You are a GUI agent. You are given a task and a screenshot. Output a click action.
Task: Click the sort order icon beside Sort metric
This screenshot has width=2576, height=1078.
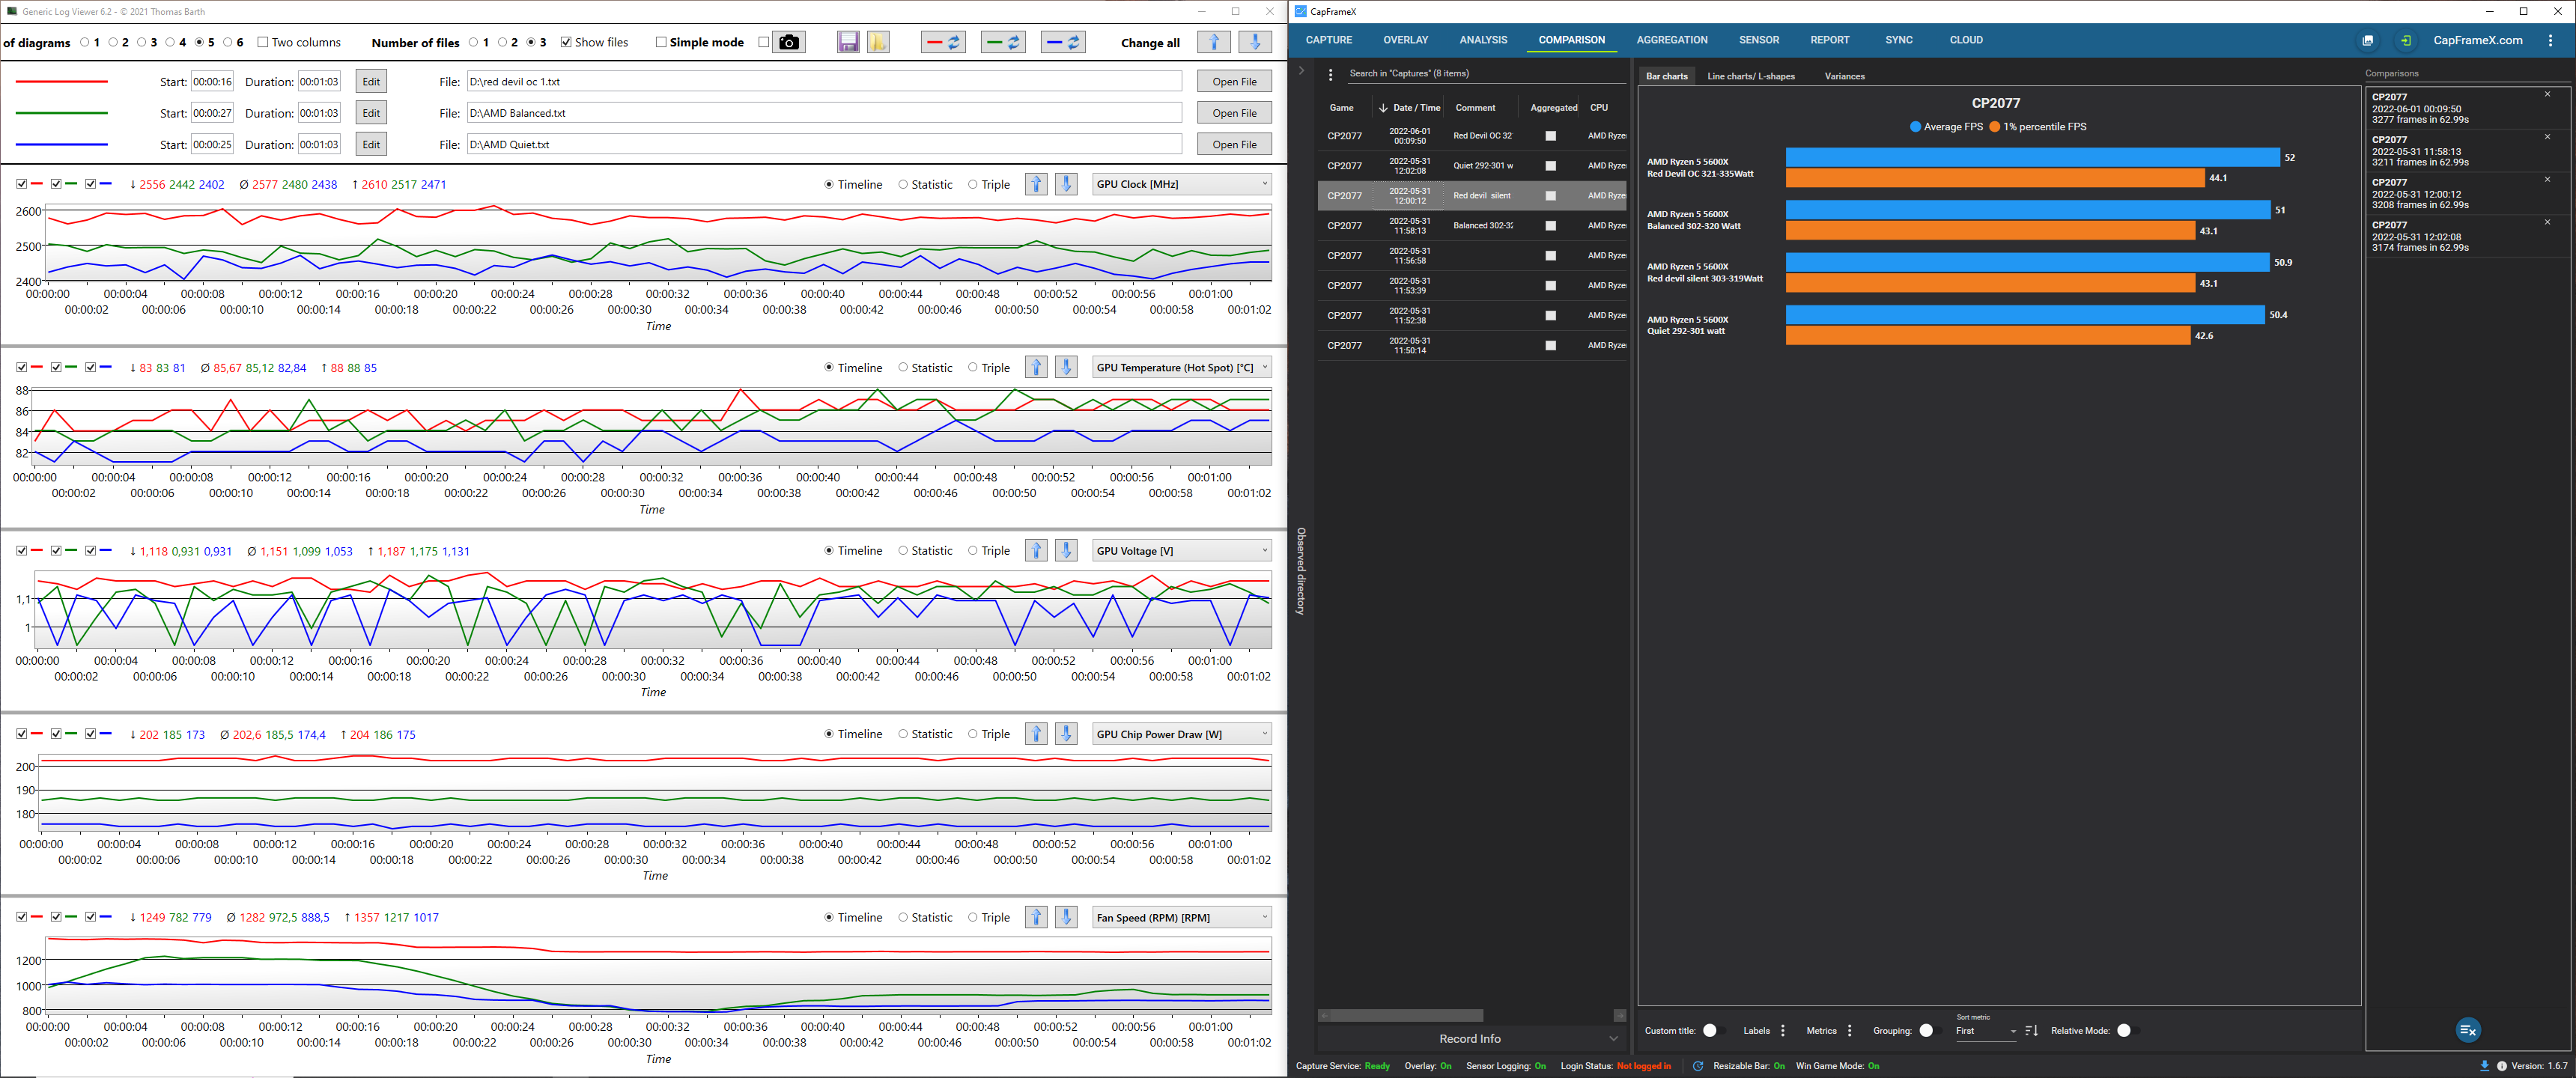[x=2031, y=1031]
